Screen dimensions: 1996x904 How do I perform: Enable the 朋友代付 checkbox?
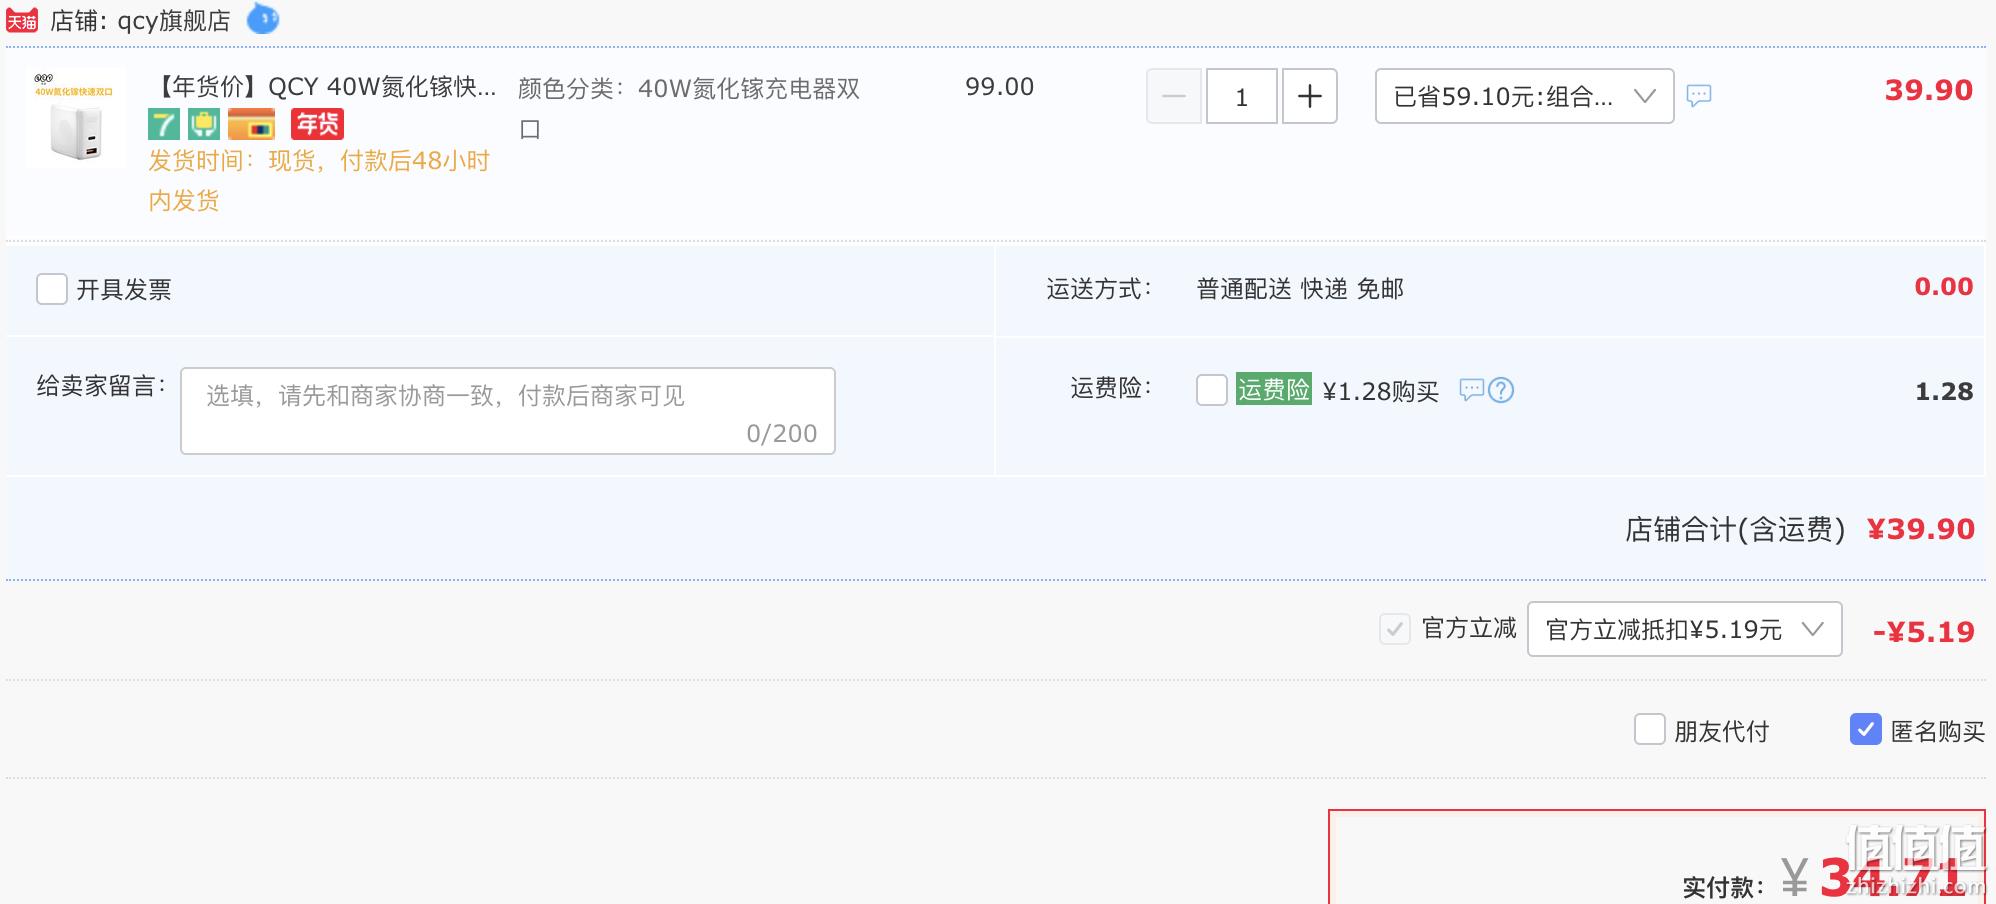click(1650, 729)
